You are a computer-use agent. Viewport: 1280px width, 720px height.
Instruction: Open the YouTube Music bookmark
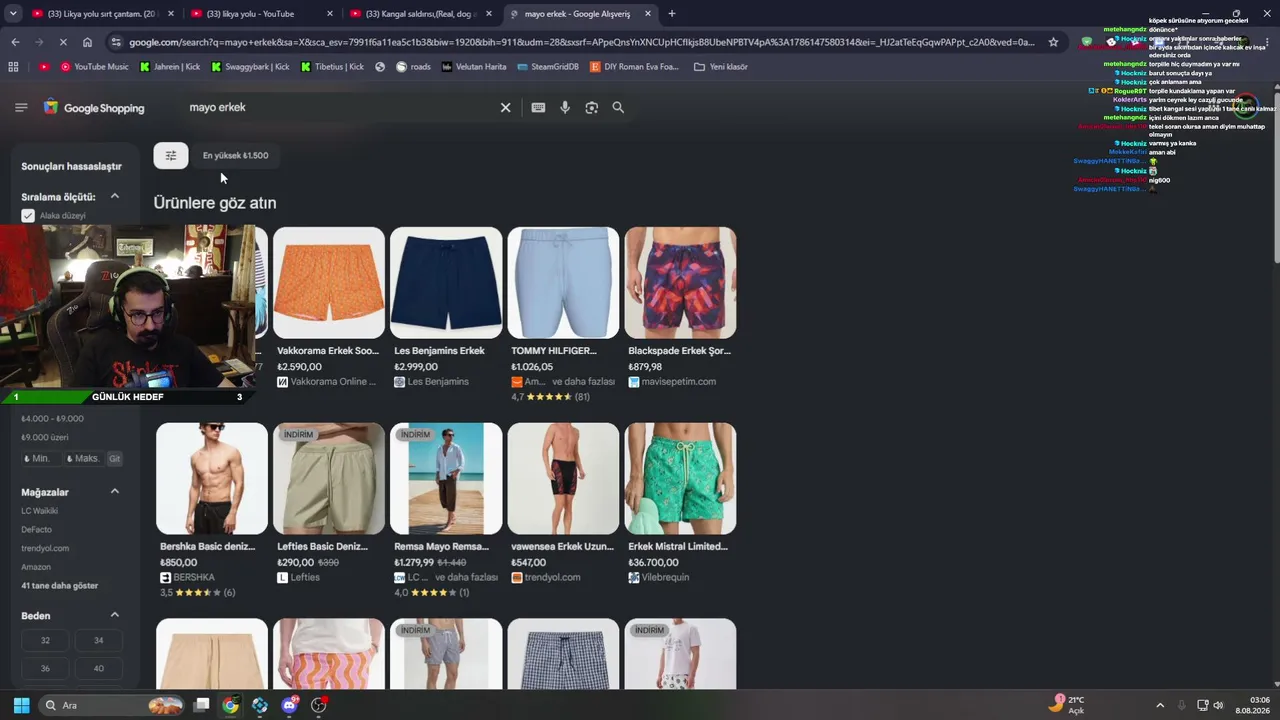coord(94,67)
